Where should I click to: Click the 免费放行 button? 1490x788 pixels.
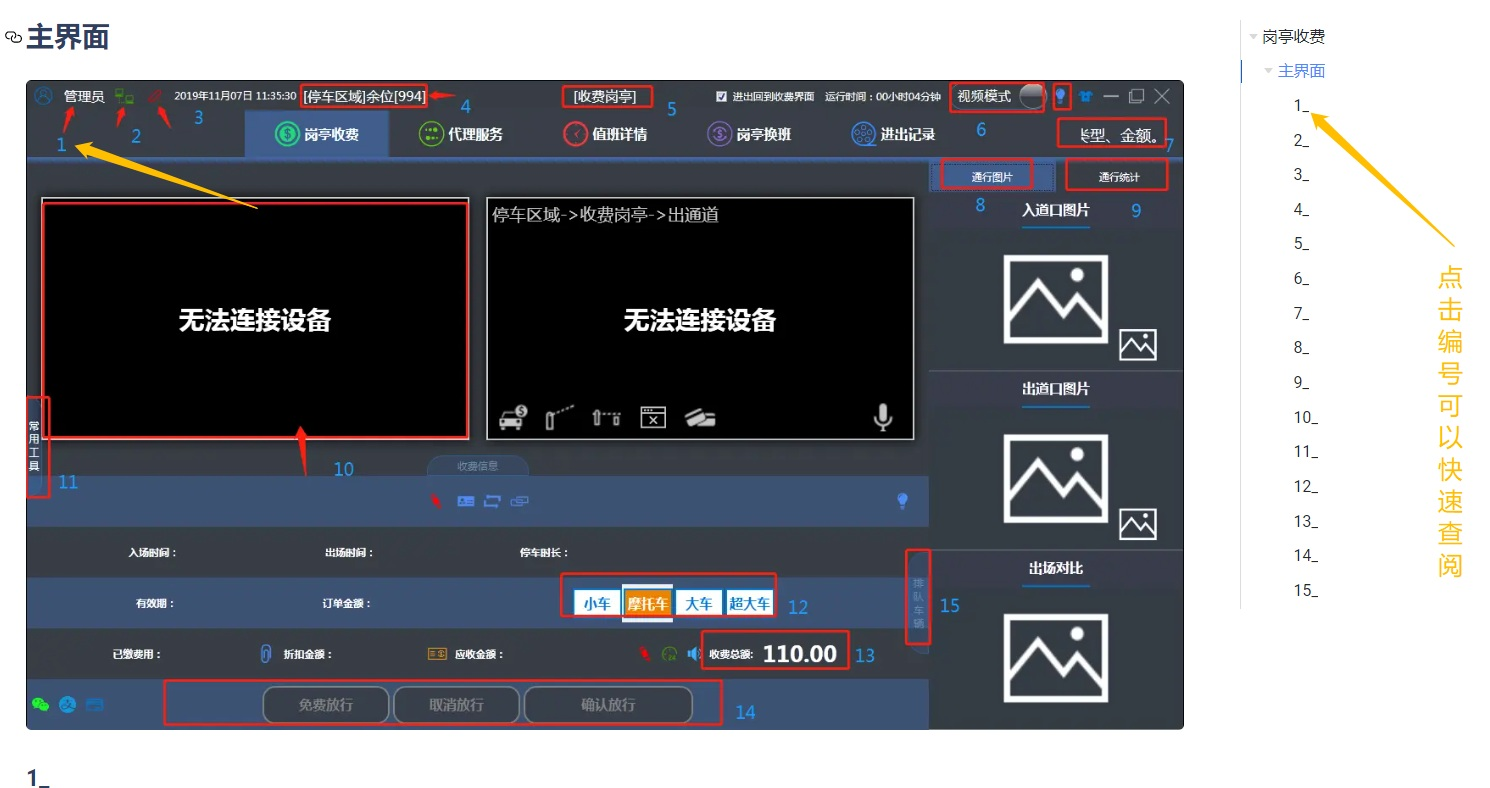[x=326, y=704]
